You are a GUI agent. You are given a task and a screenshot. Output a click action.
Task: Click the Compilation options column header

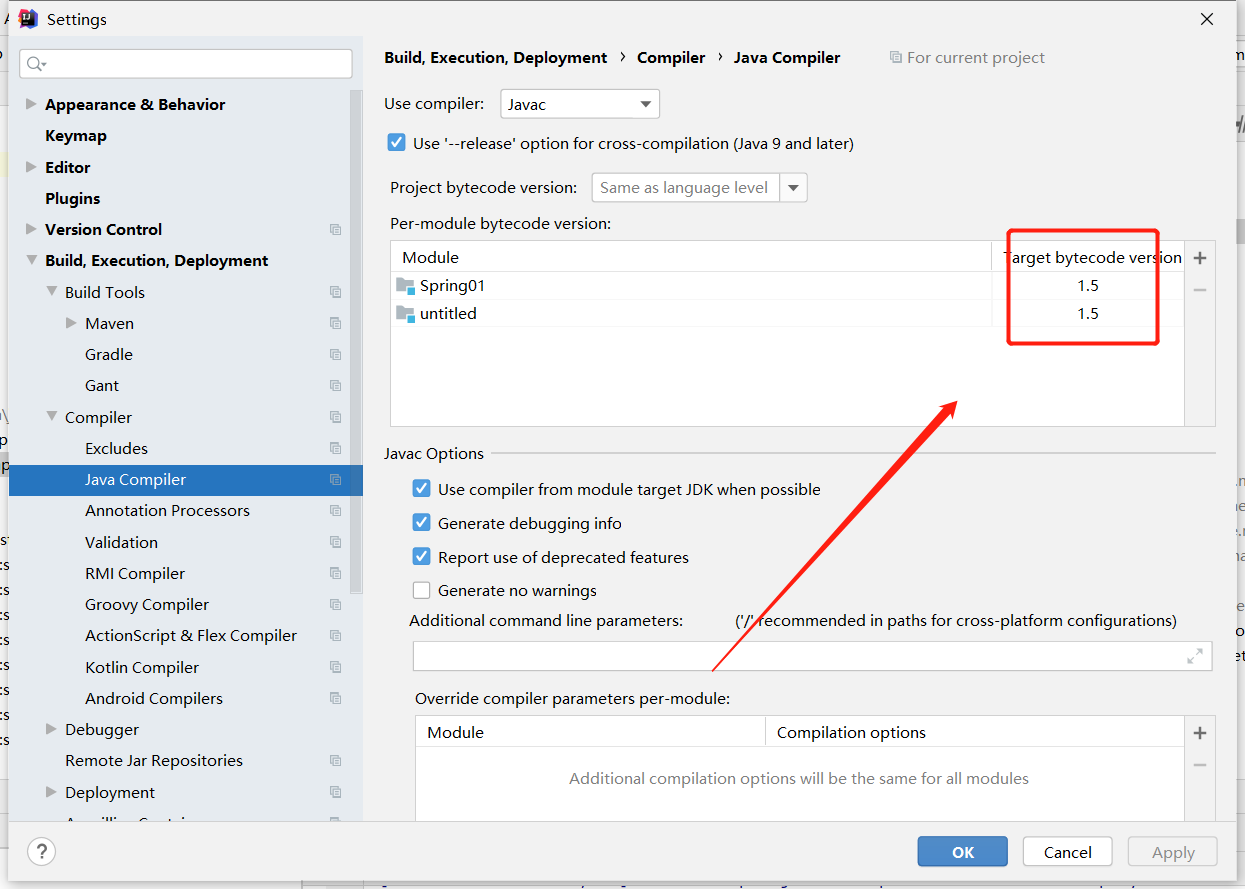975,733
